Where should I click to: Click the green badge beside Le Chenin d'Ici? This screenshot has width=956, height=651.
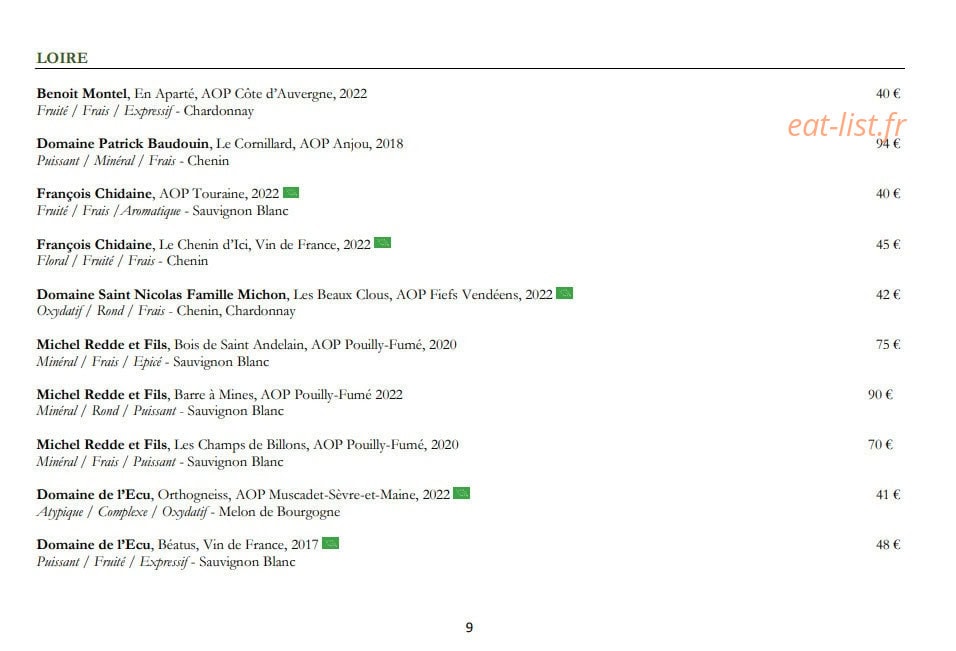click(x=382, y=243)
